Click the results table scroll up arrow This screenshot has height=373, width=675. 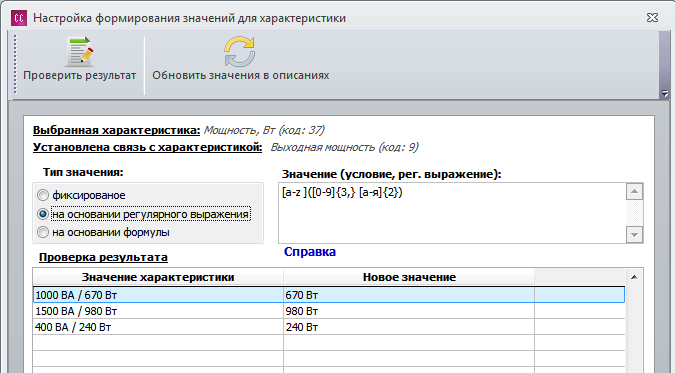[x=634, y=277]
